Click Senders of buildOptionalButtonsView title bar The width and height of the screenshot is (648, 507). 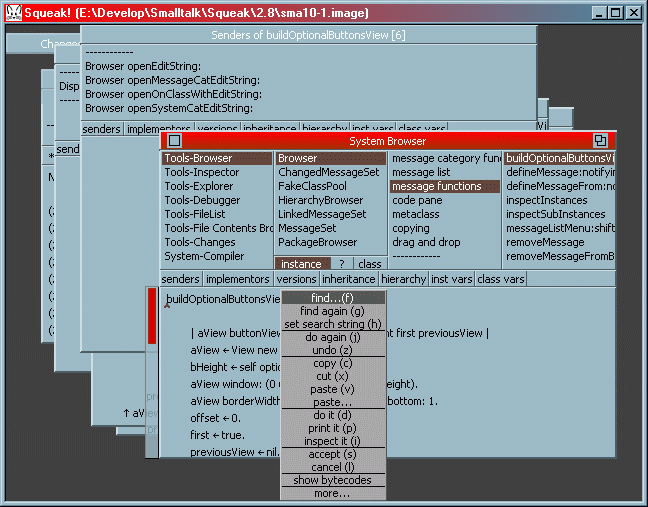click(x=308, y=35)
